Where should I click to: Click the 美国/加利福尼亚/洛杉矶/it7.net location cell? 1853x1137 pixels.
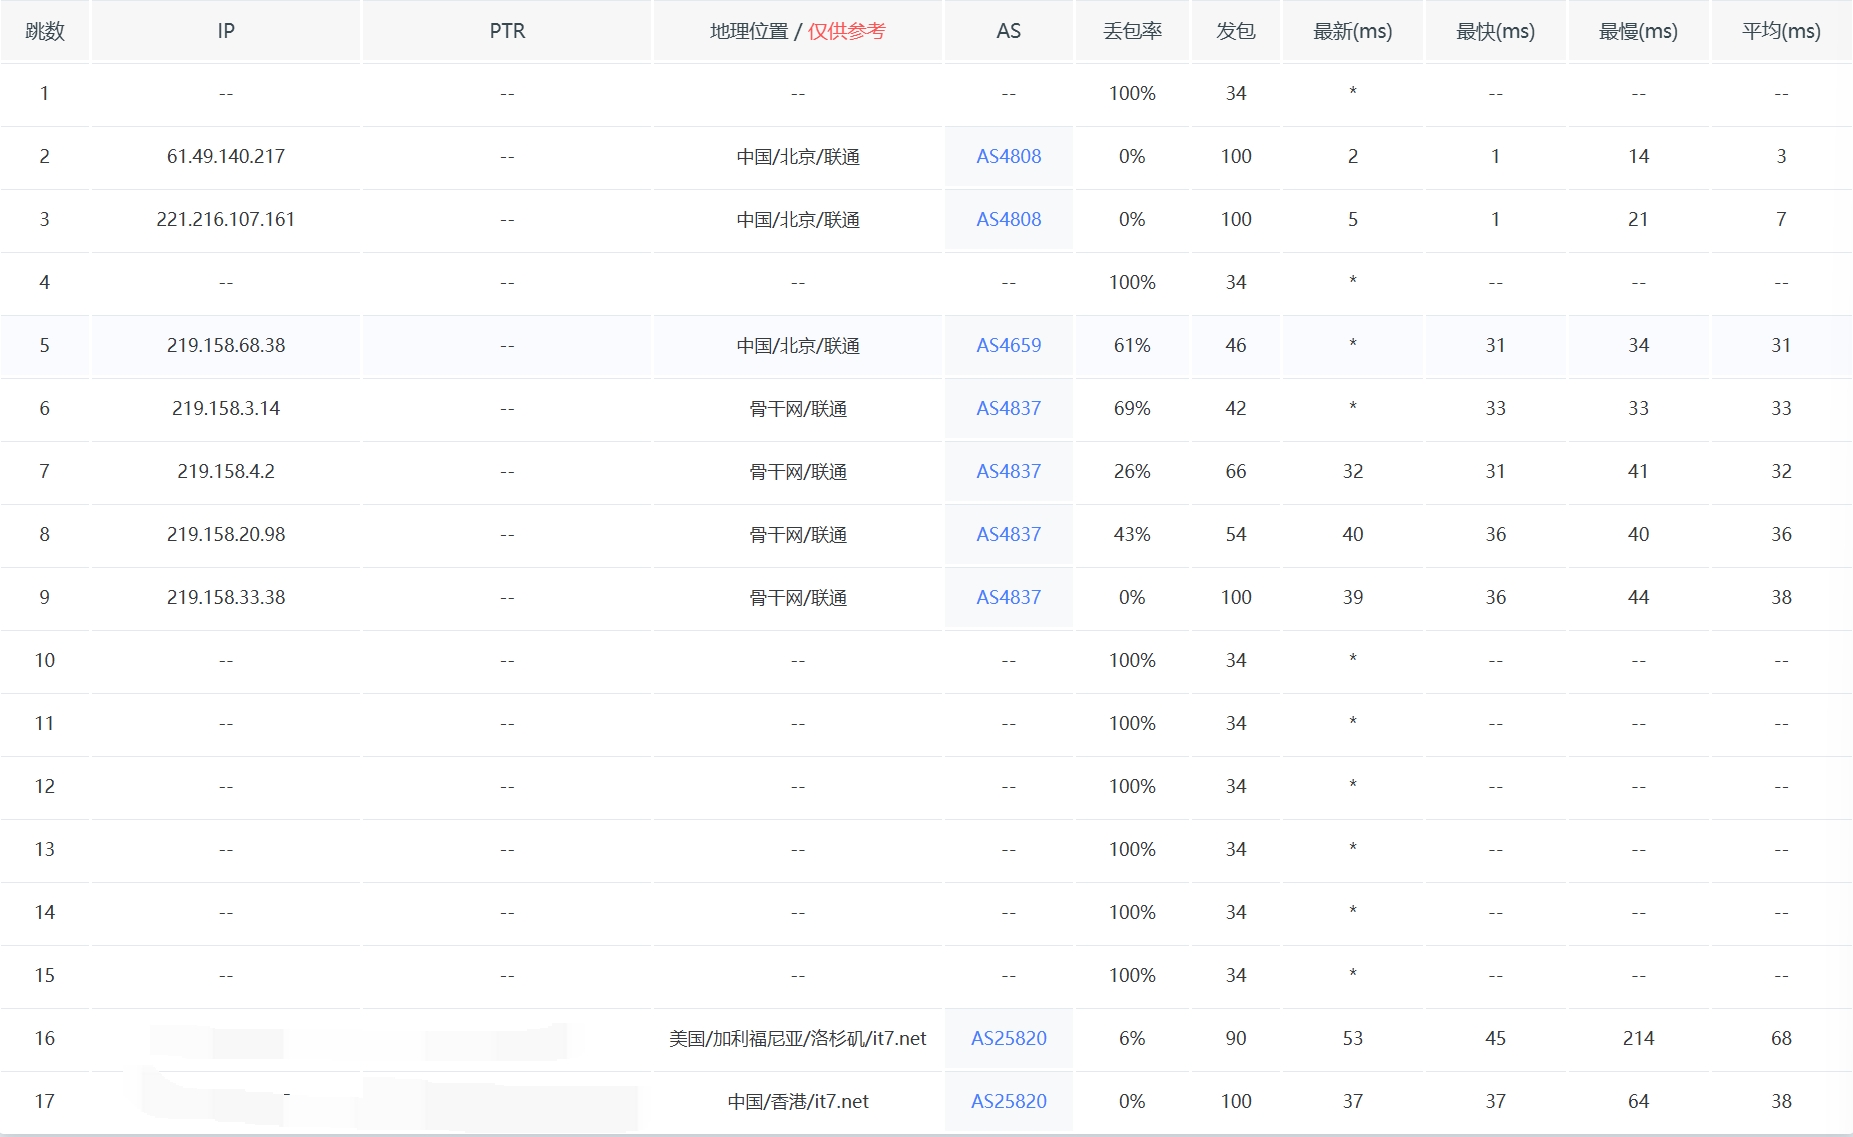click(x=798, y=1039)
